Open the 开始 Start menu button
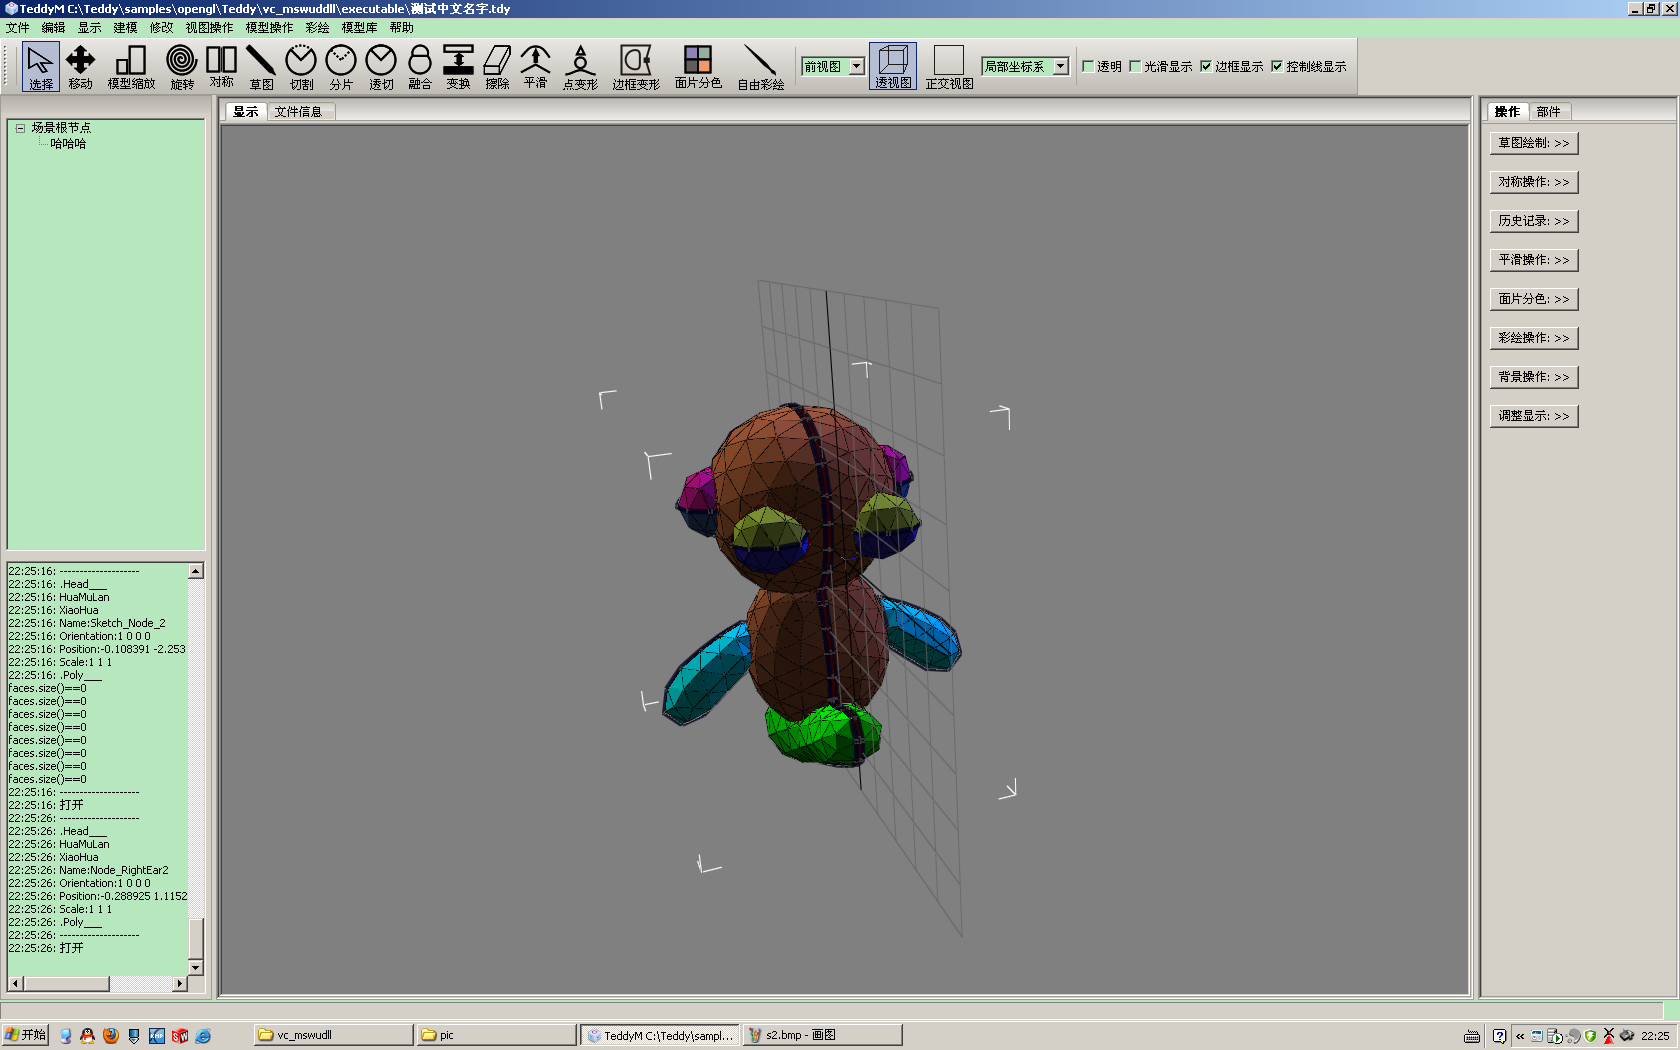This screenshot has width=1680, height=1050. 25,1035
